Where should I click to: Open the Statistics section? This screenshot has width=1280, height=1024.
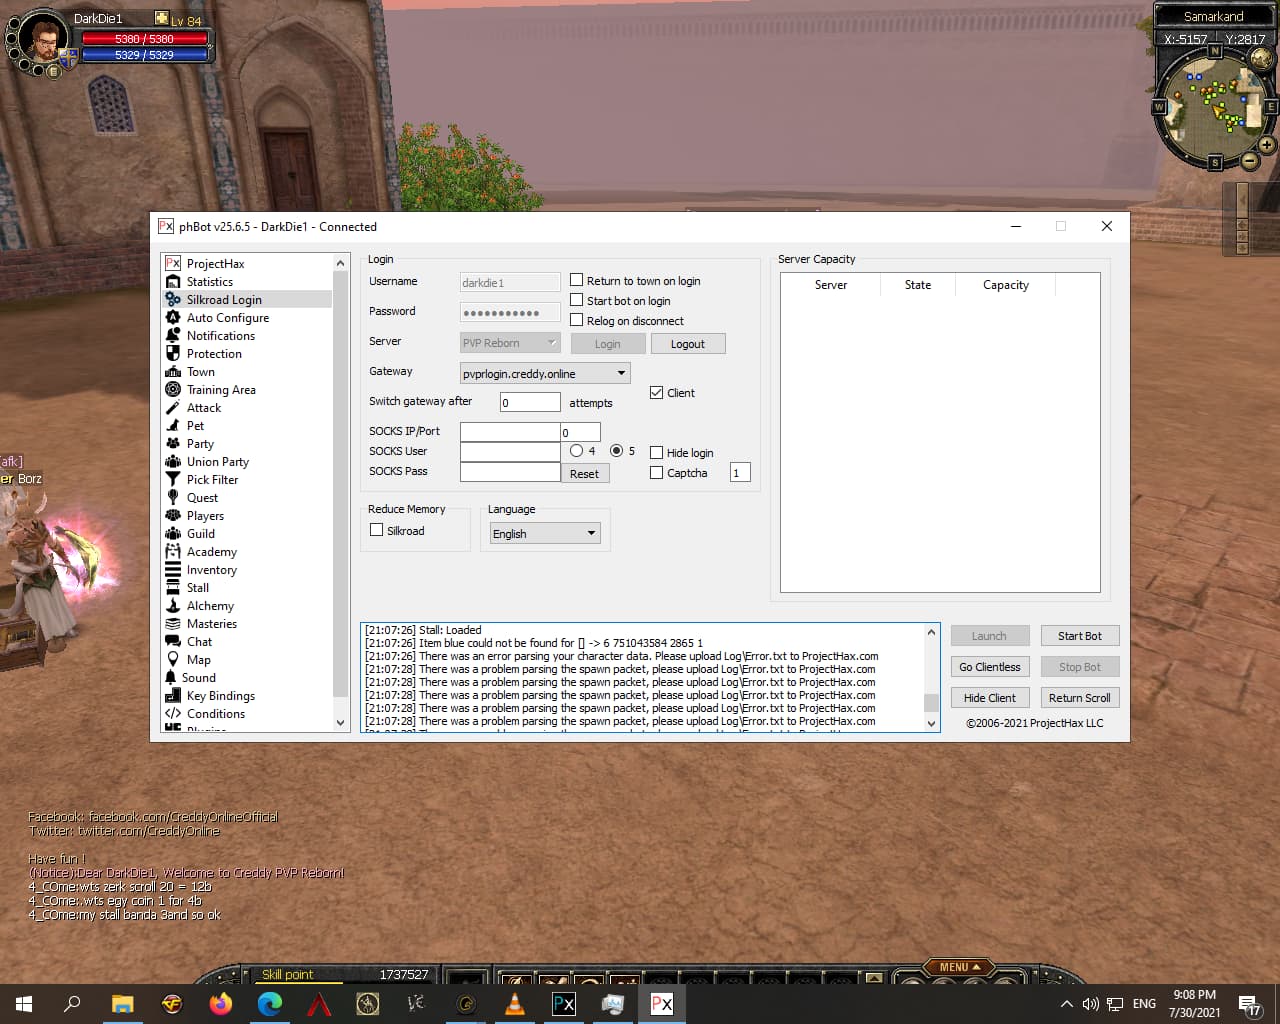pyautogui.click(x=209, y=282)
